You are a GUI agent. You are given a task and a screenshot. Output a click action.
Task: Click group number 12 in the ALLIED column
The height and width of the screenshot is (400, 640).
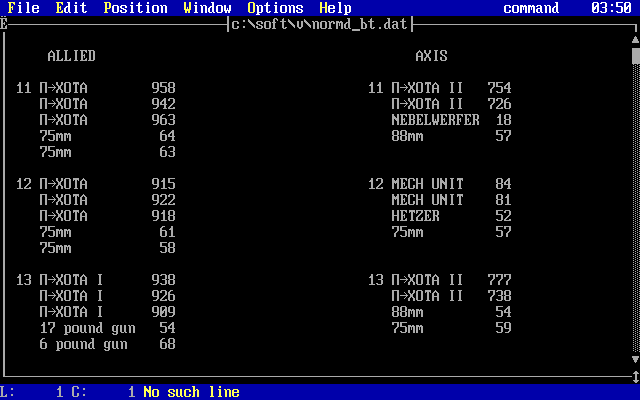[x=24, y=184]
